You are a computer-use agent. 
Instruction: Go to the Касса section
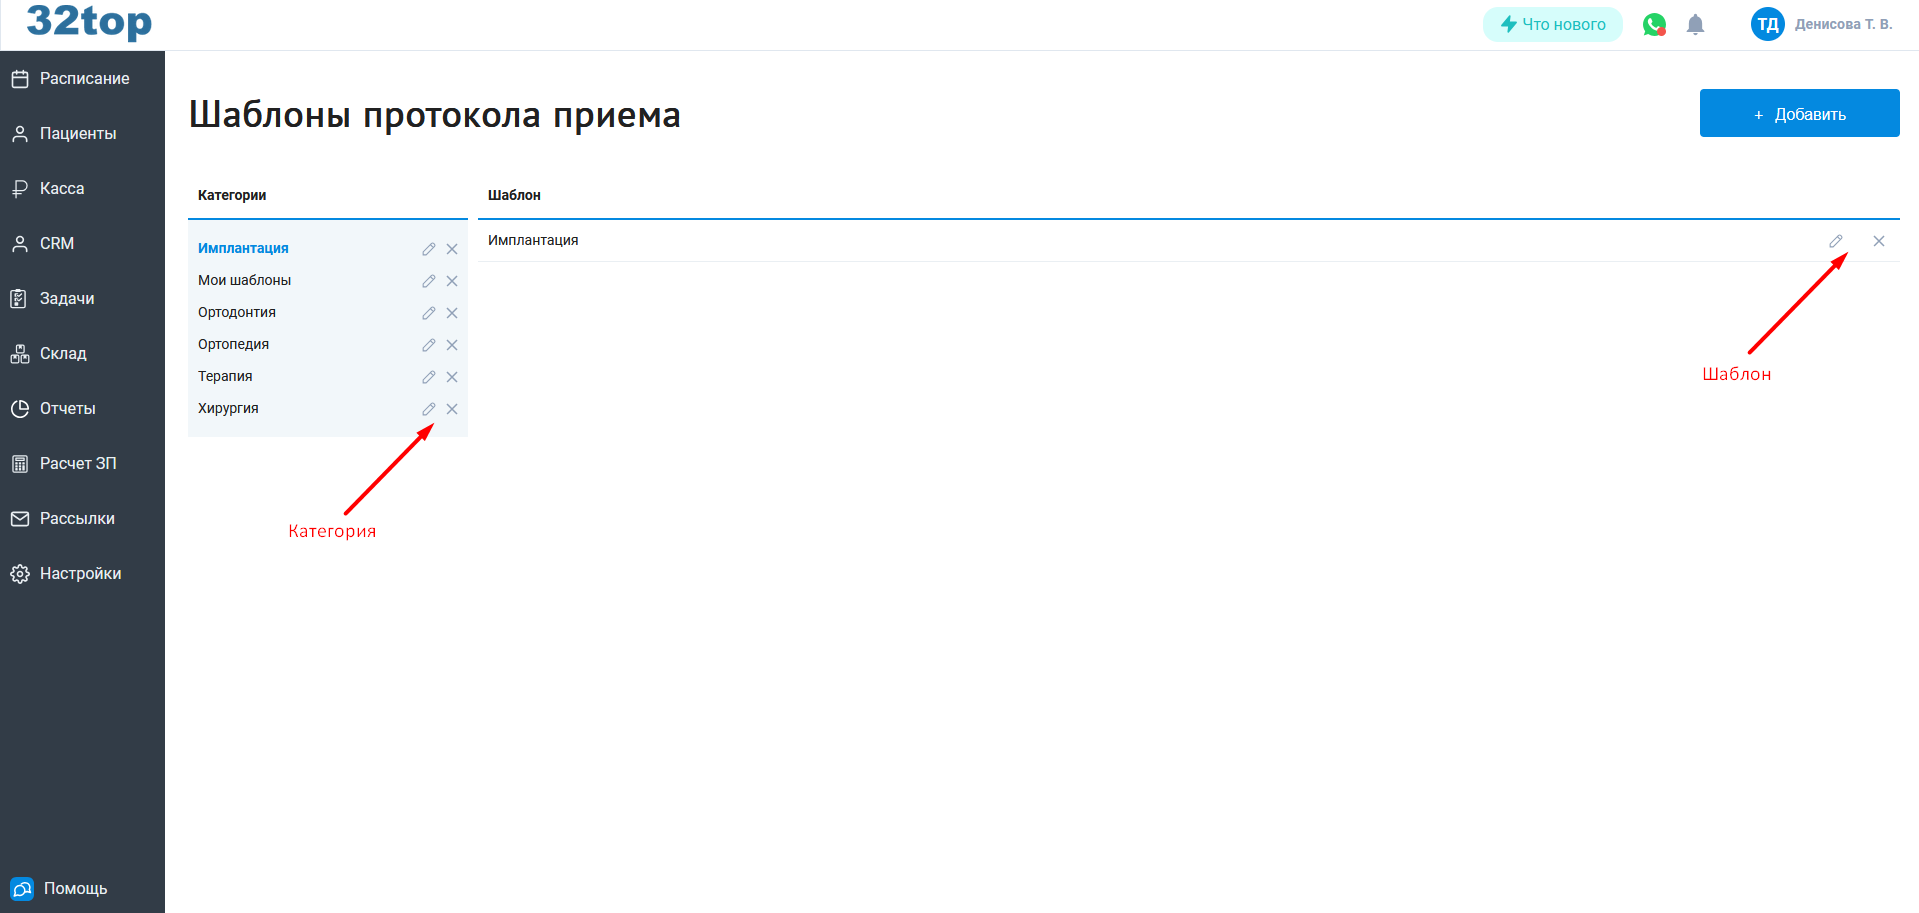[x=61, y=188]
